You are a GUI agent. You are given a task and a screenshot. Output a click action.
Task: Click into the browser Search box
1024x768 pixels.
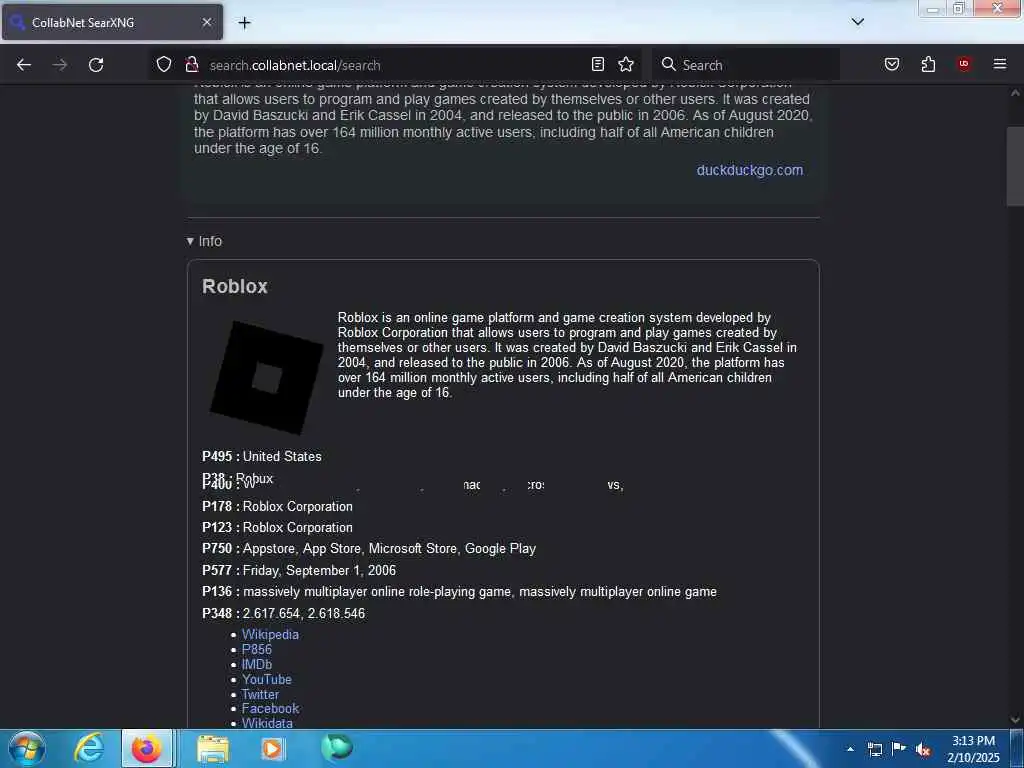click(748, 65)
